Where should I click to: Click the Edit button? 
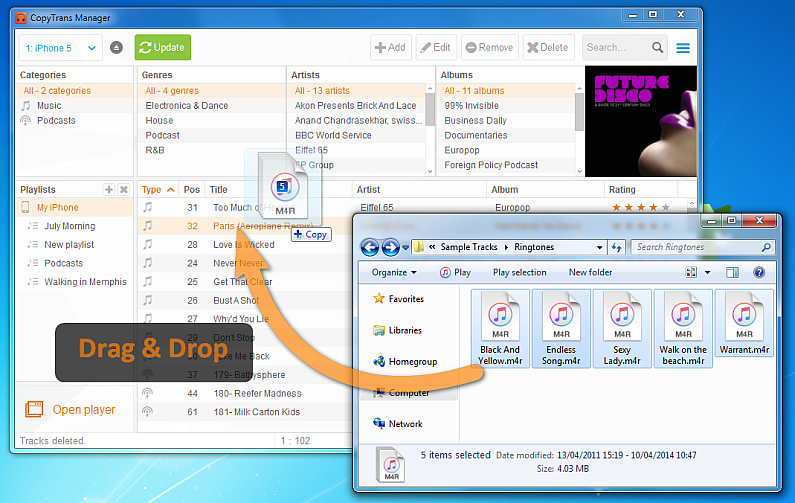coord(436,48)
